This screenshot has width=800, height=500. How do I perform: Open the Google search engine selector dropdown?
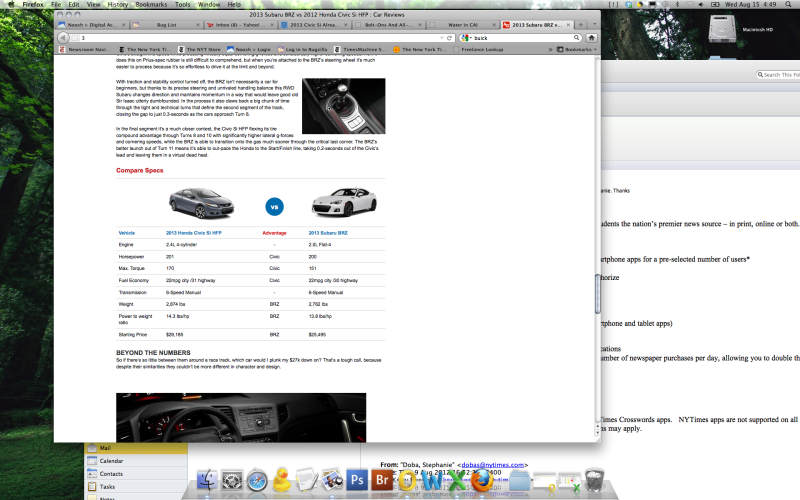click(466, 38)
